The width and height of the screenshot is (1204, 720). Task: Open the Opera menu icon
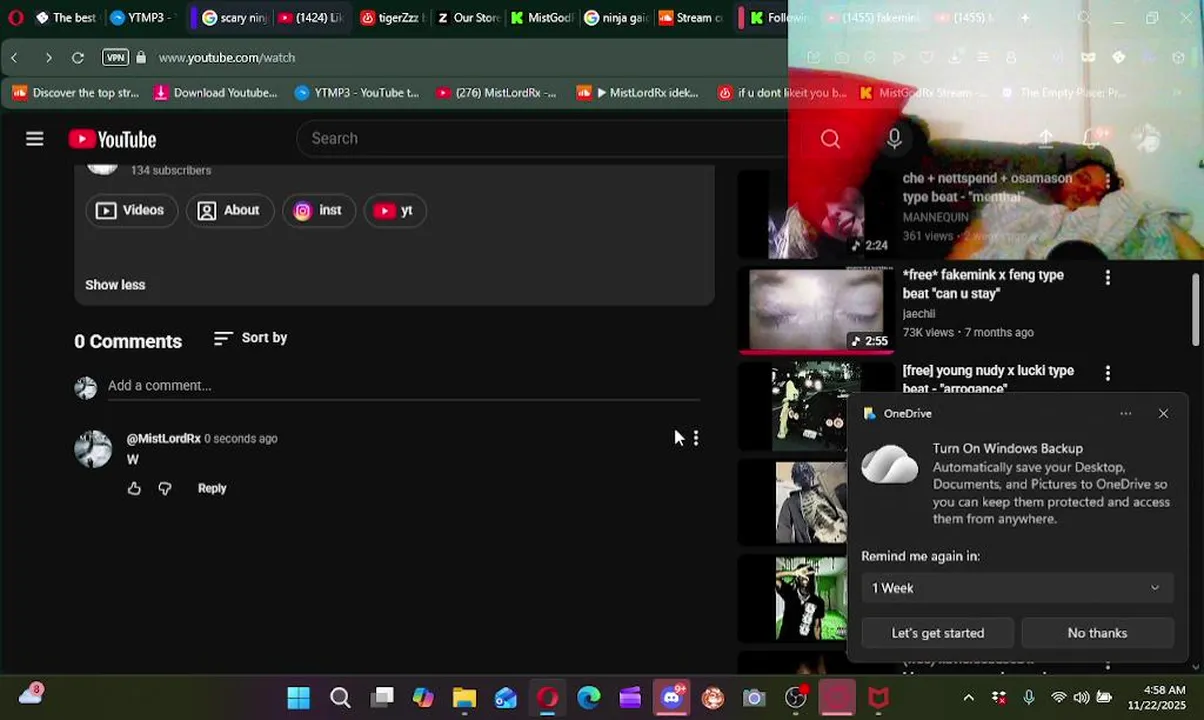click(x=15, y=17)
